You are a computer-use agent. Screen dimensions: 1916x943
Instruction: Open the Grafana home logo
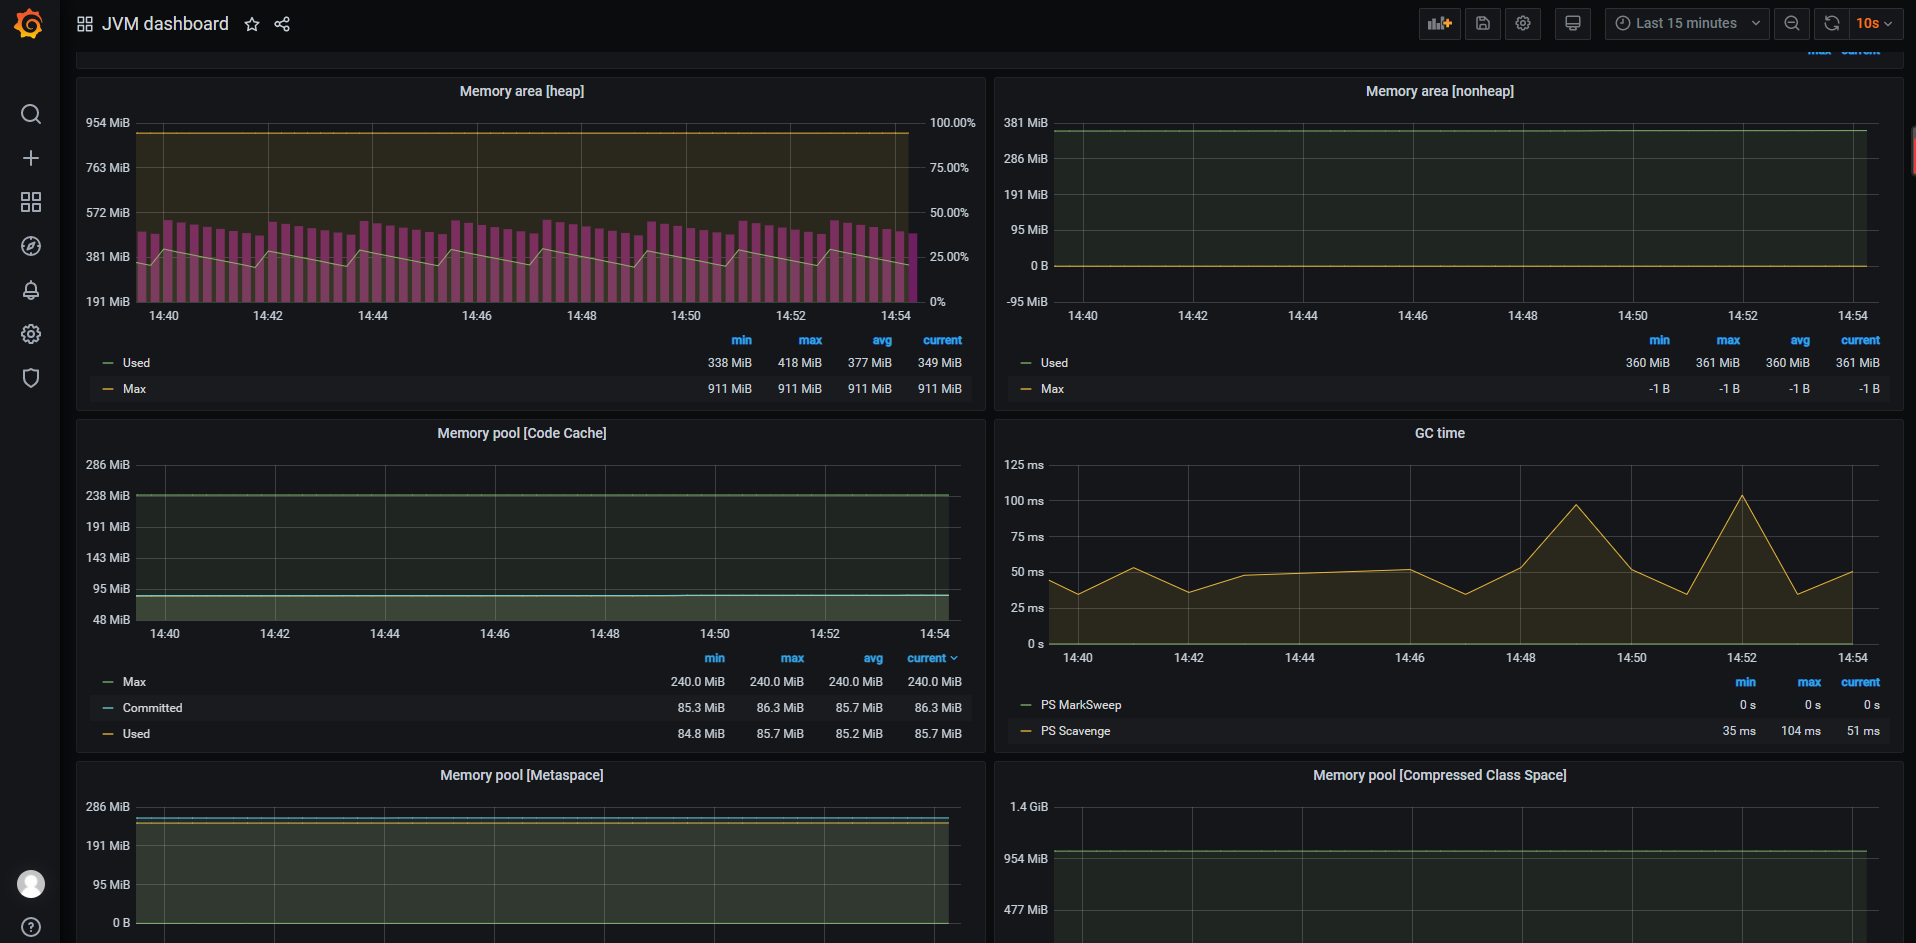[29, 24]
